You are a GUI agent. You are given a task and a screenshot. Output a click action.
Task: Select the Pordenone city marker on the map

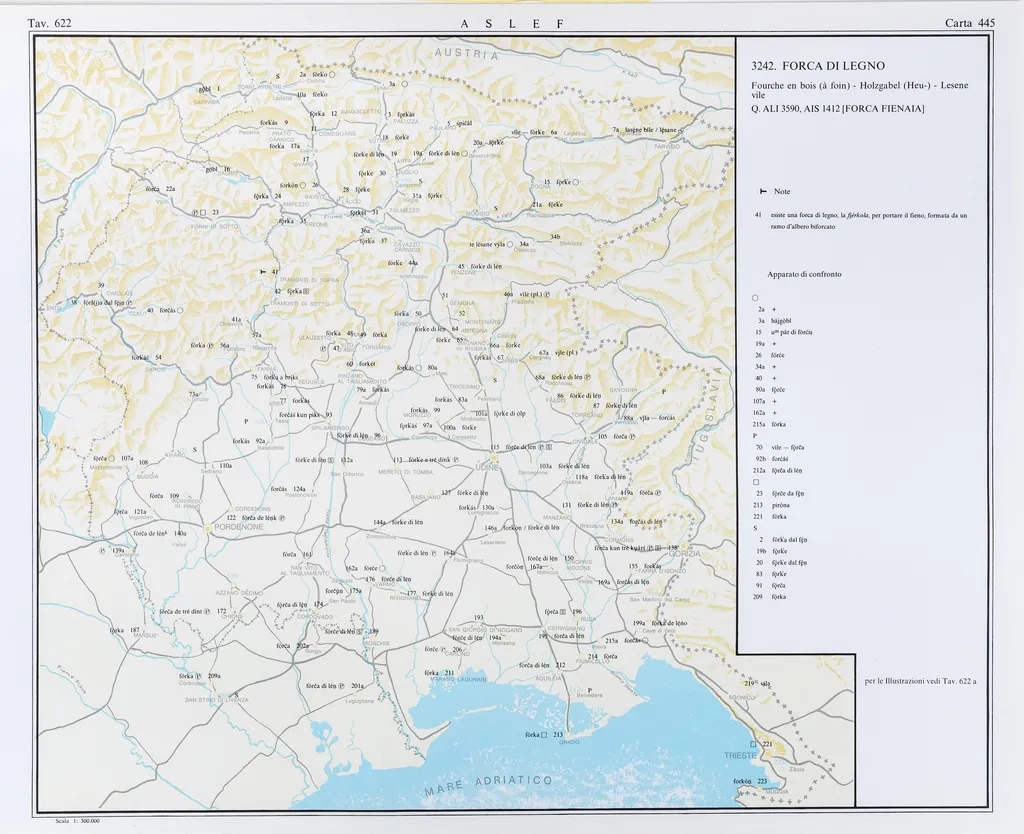coord(208,526)
